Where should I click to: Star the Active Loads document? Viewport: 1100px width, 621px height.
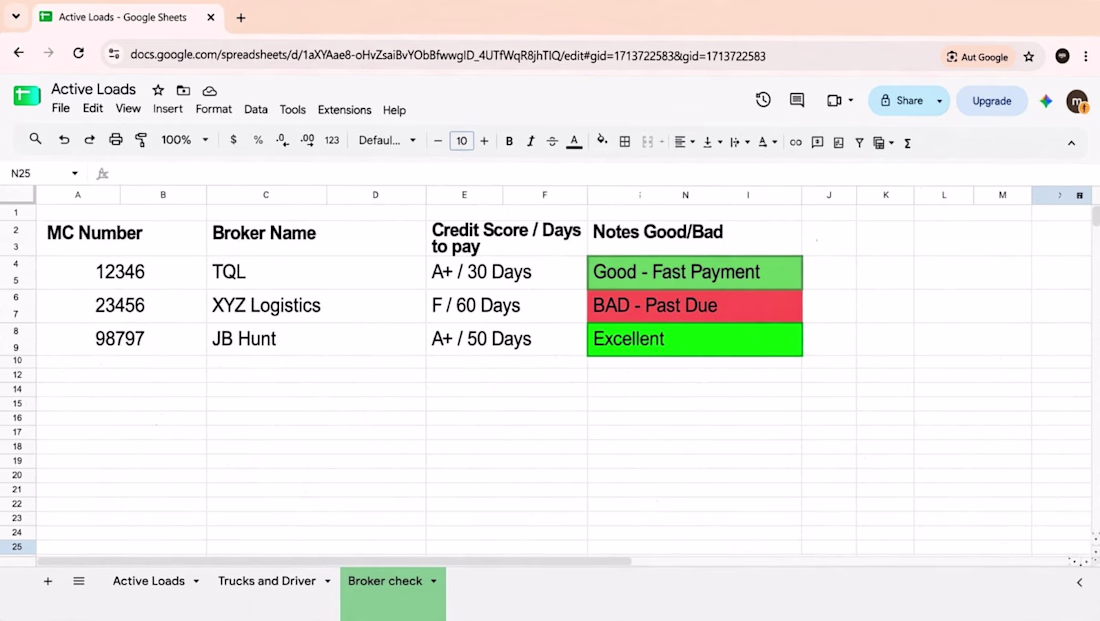pos(159,91)
